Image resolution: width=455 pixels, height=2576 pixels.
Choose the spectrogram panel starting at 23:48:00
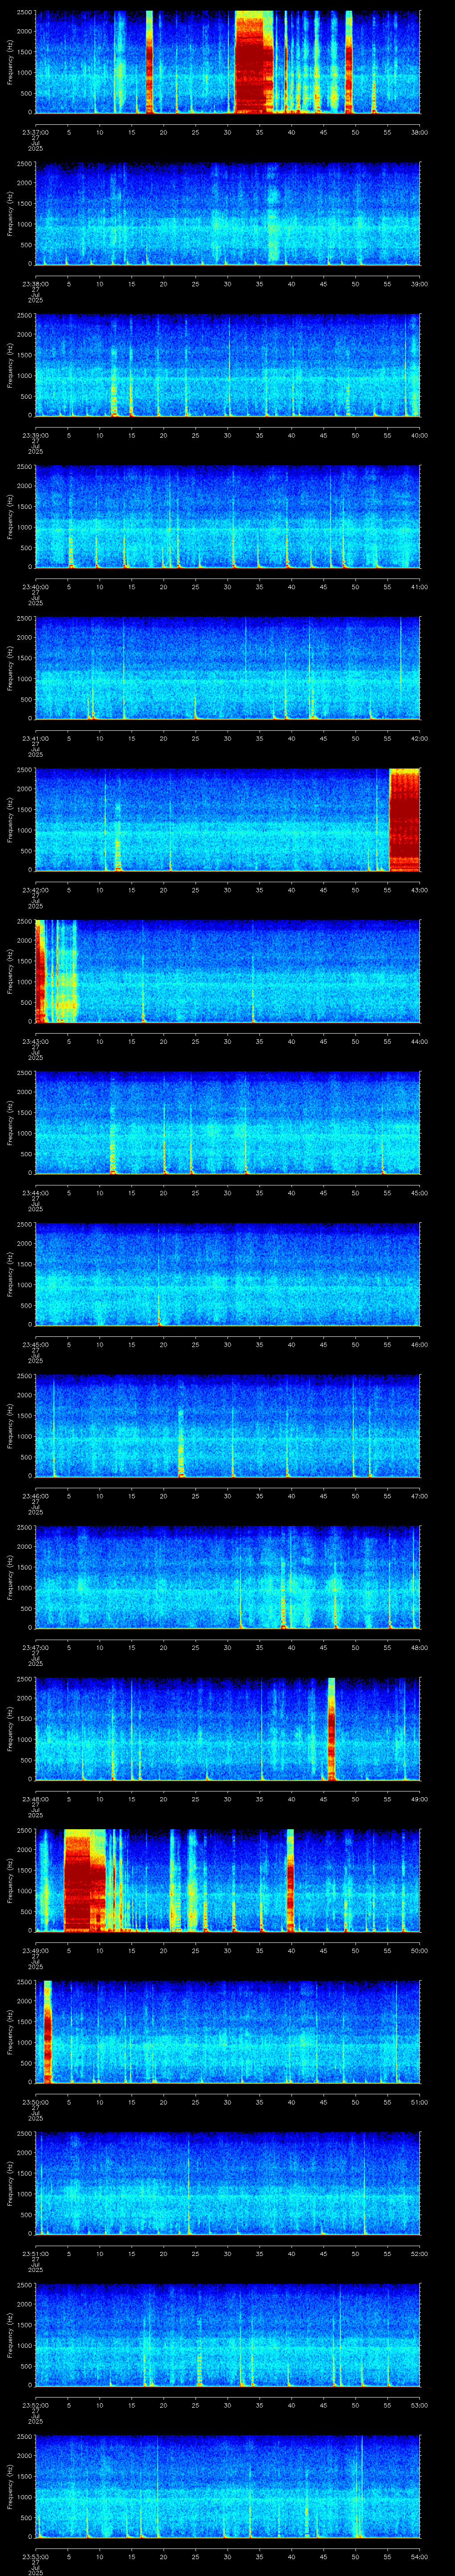pos(227,1729)
